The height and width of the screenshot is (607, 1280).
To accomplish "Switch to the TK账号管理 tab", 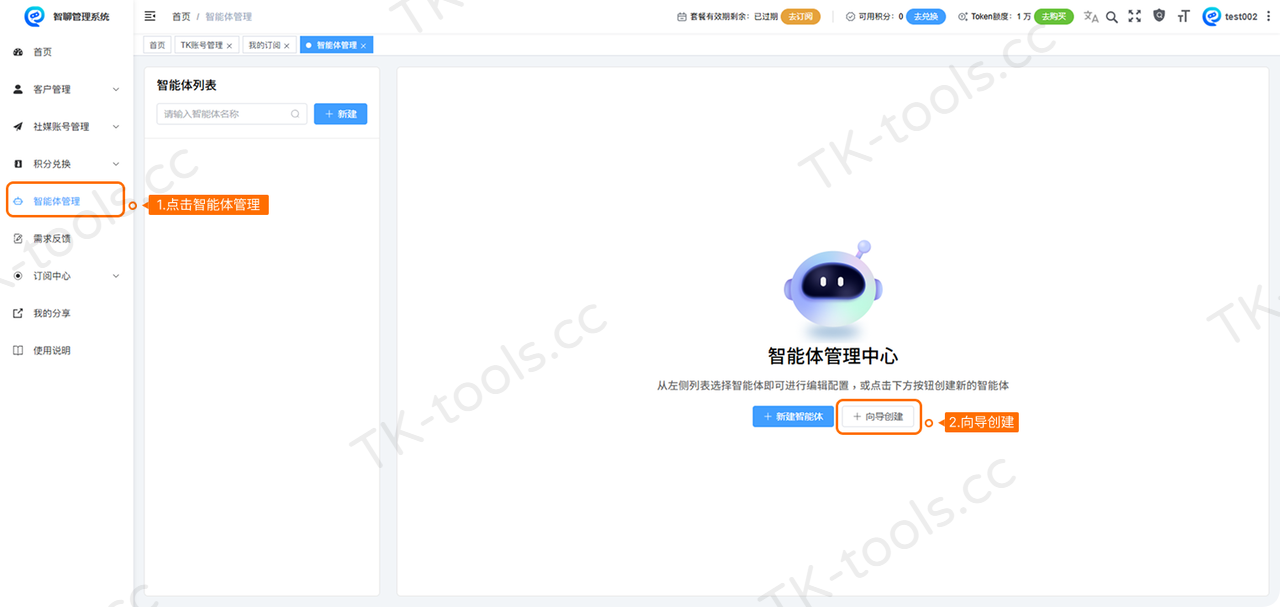I will [206, 45].
